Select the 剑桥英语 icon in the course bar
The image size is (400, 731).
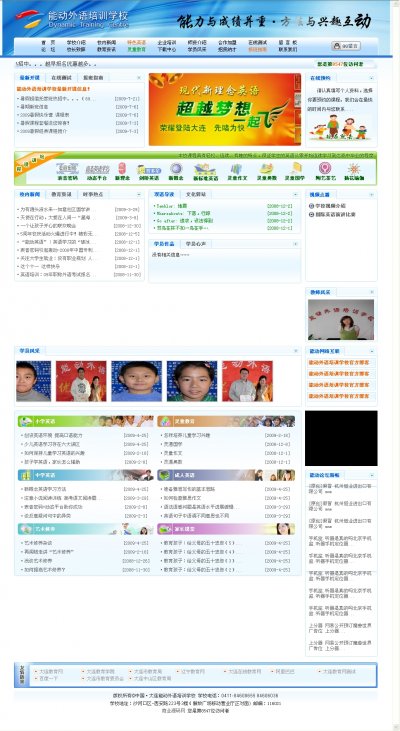coord(148,169)
